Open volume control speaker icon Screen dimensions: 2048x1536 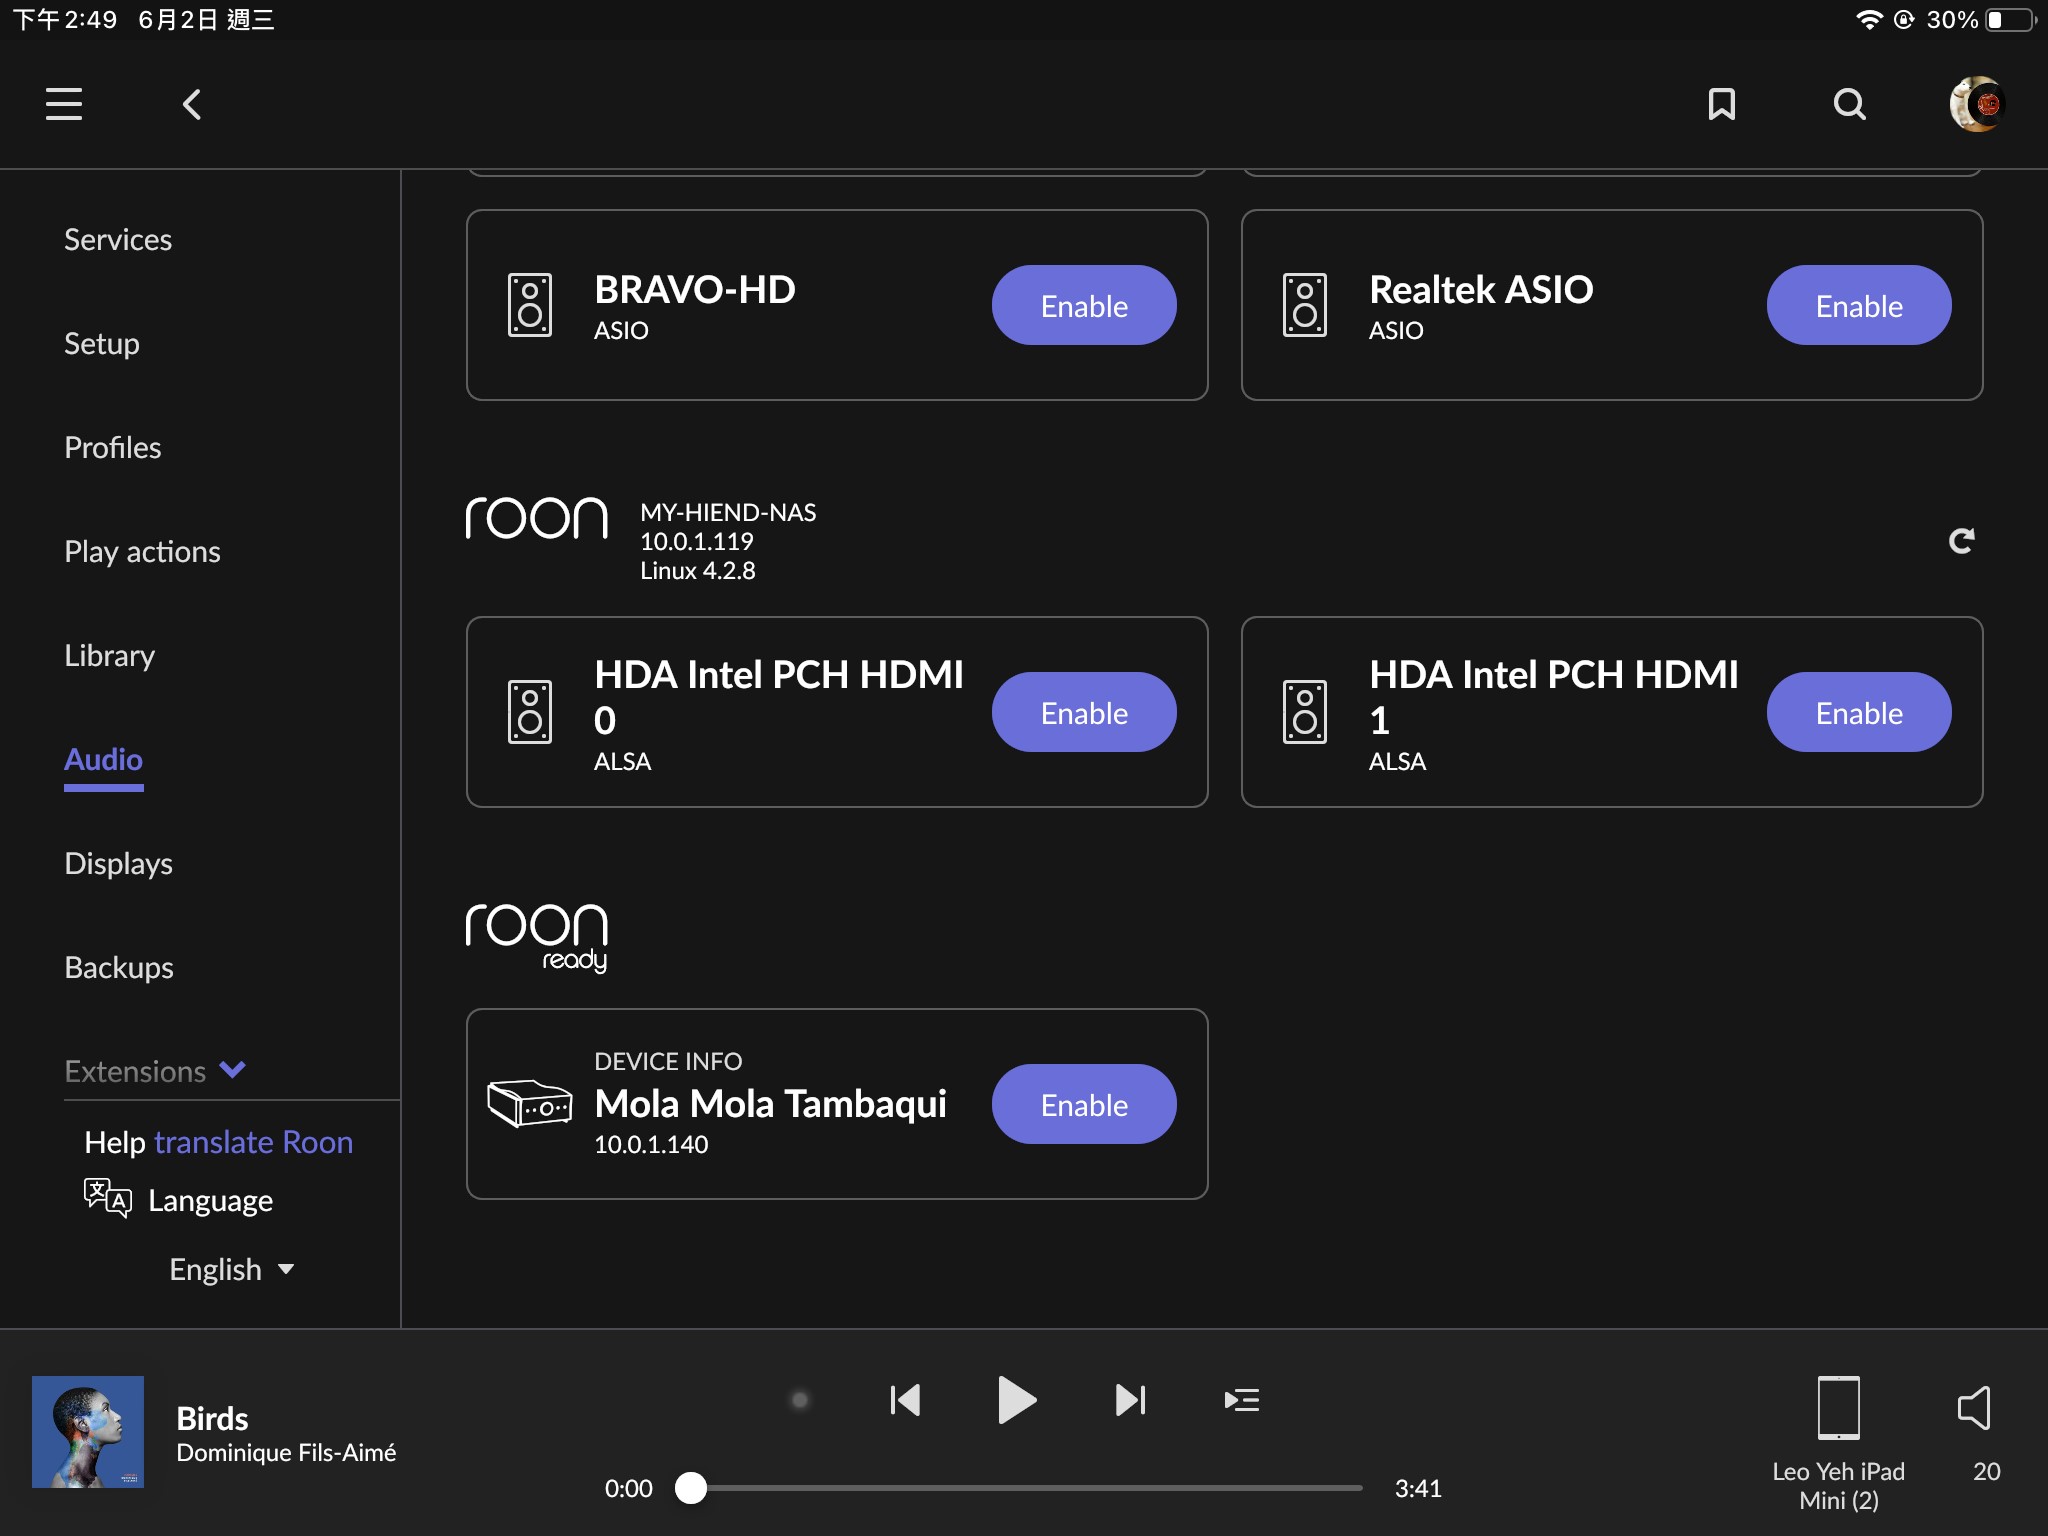1974,1408
